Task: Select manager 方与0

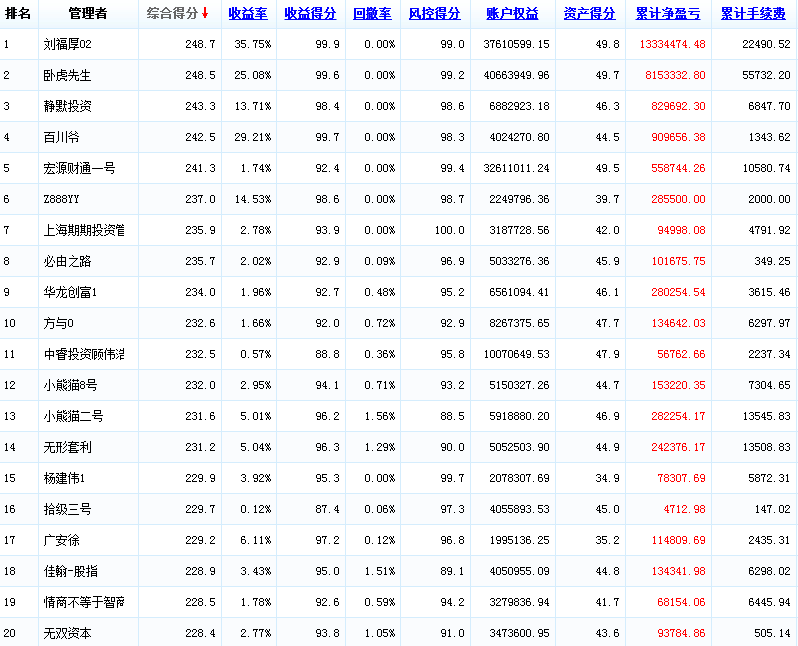Action: 59,323
